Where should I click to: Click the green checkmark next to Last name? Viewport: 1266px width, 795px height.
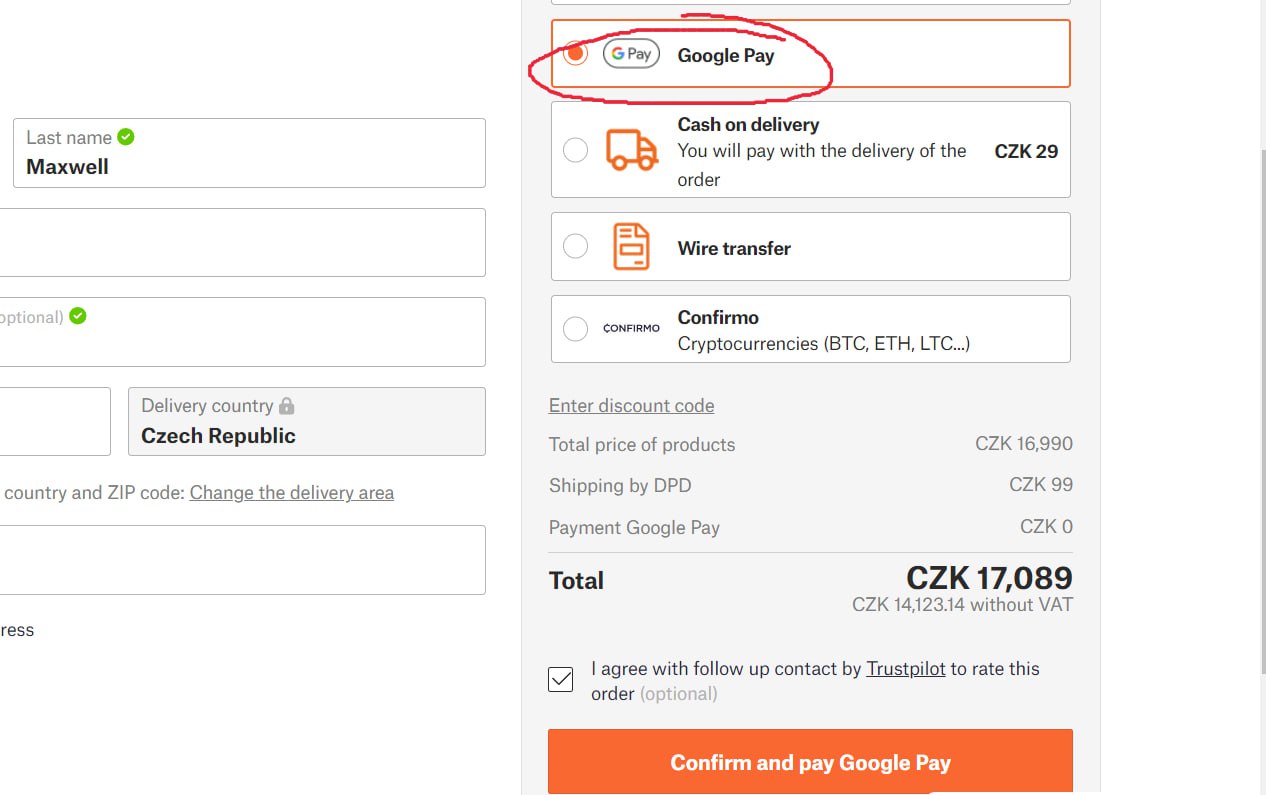point(126,137)
